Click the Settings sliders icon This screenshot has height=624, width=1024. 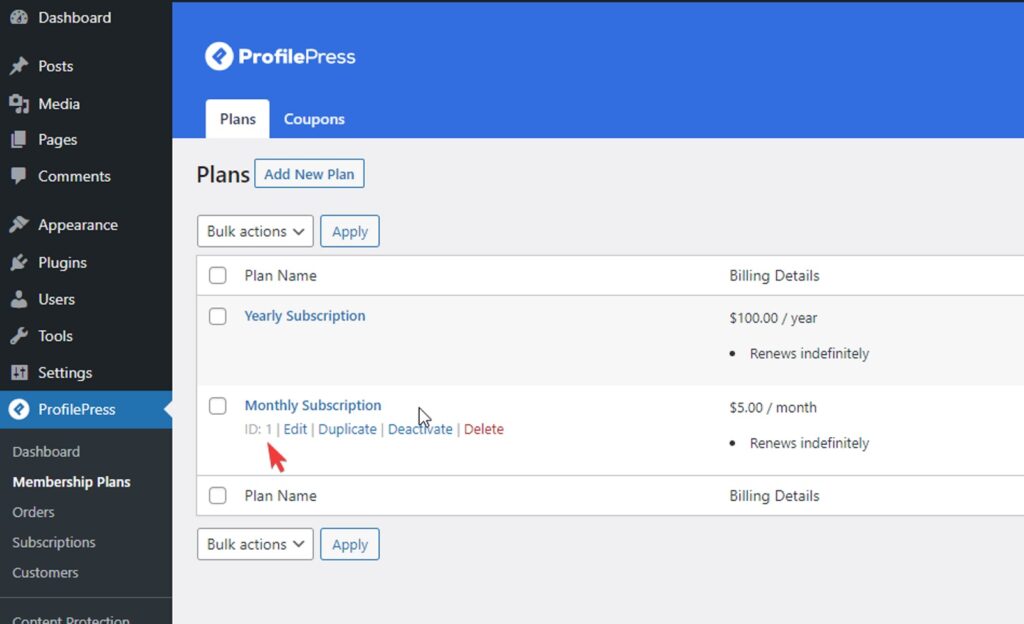19,372
